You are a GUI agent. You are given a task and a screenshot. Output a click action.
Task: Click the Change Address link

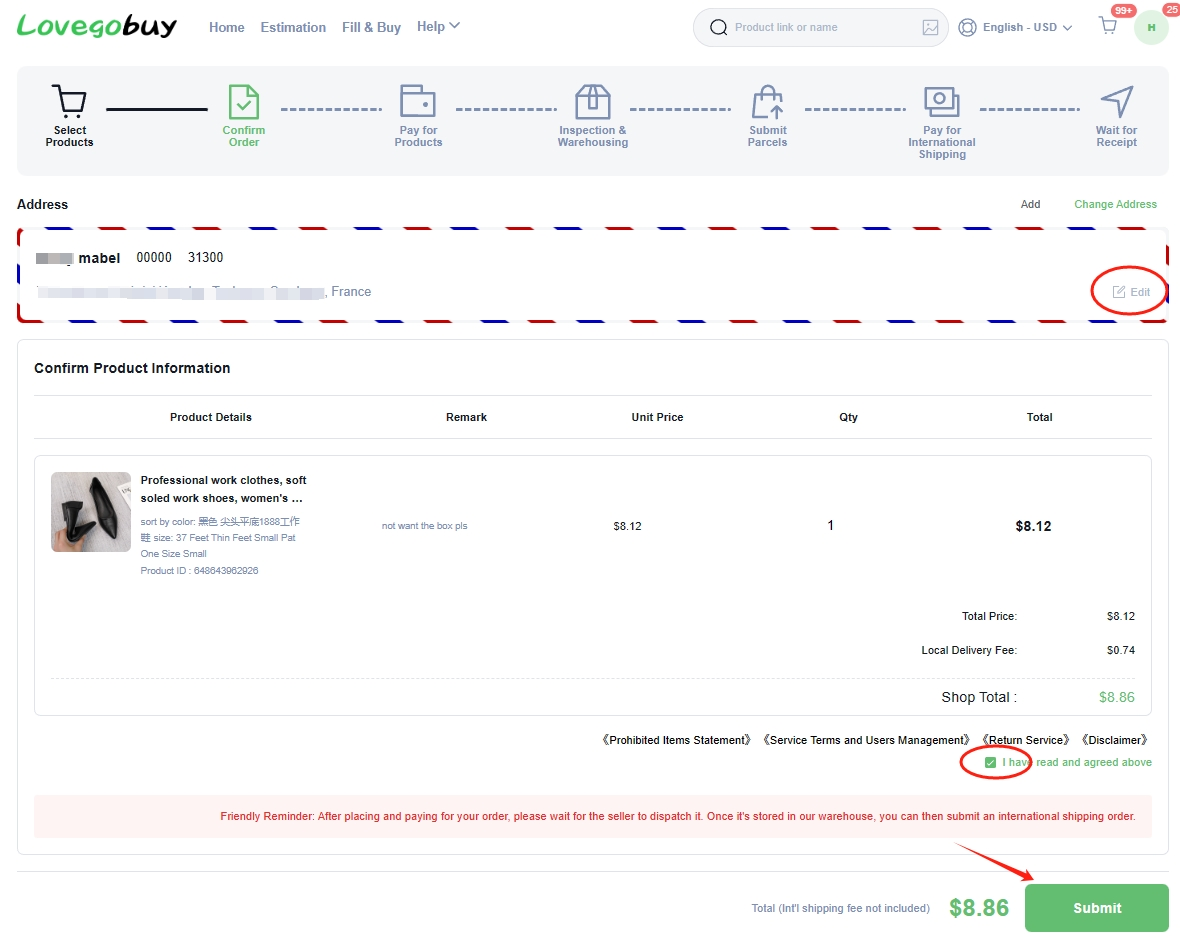(x=1115, y=204)
